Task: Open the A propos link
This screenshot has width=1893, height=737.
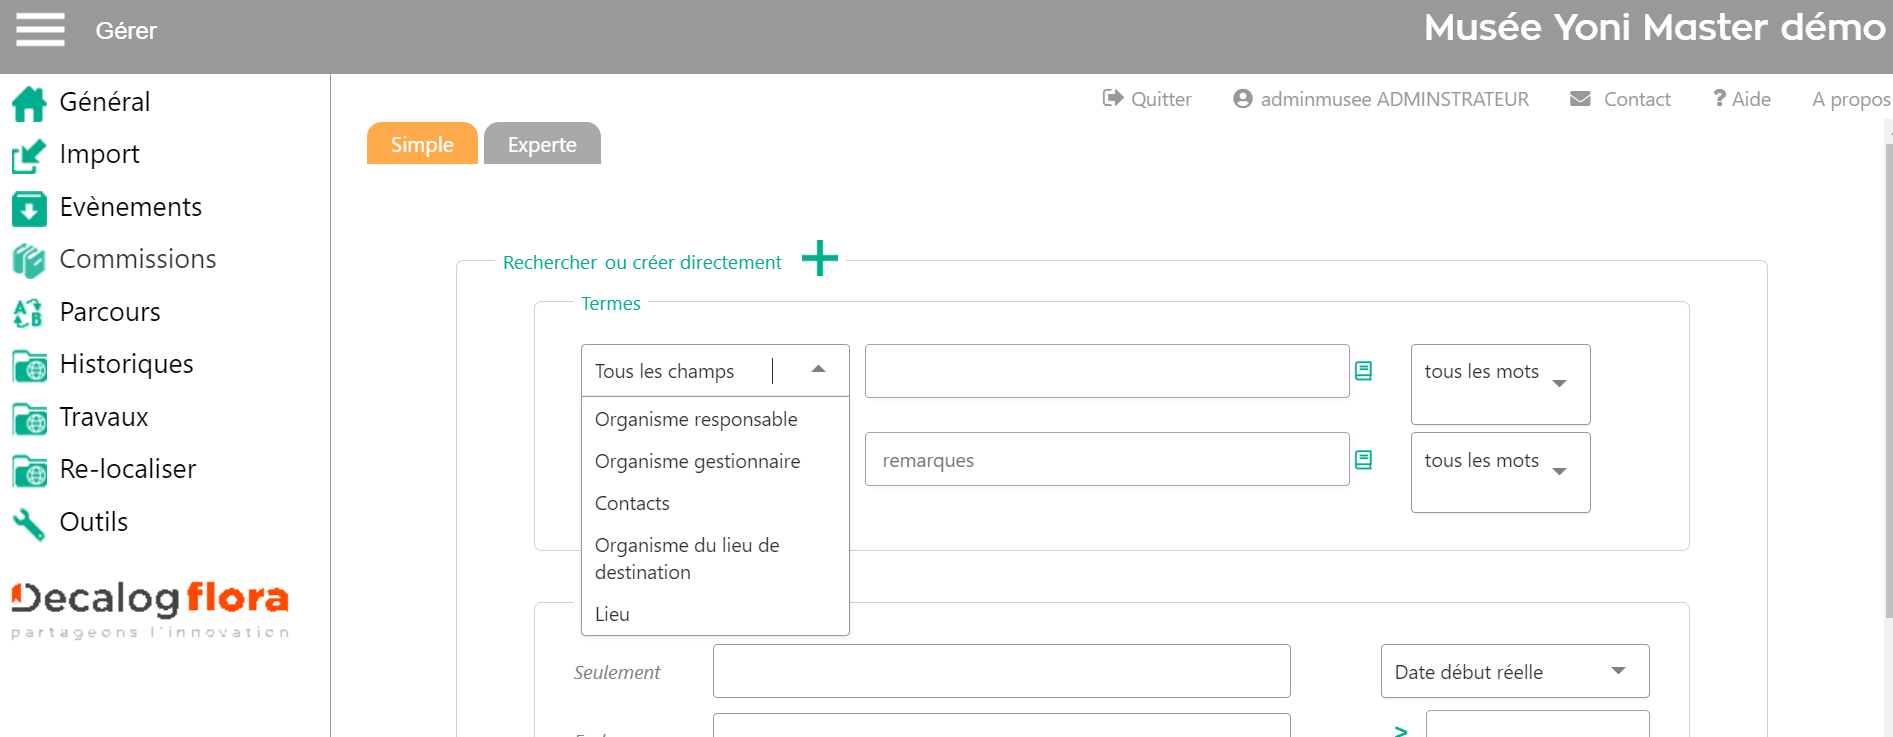Action: point(1851,99)
